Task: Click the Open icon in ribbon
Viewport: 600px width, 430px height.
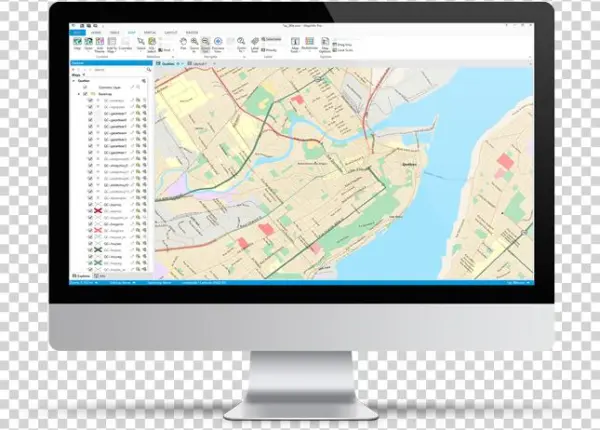Action: pyautogui.click(x=88, y=43)
